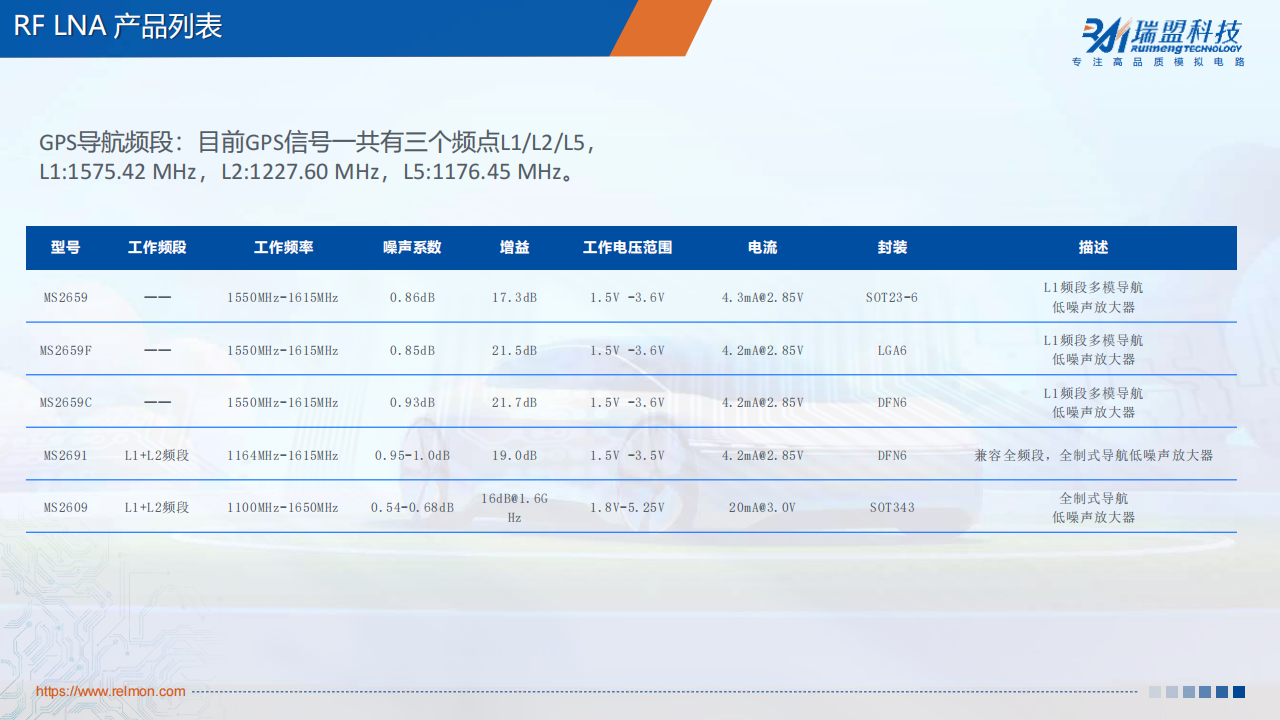The image size is (1280, 720).
Task: Click the MS2691 model cell
Action: (x=66, y=455)
